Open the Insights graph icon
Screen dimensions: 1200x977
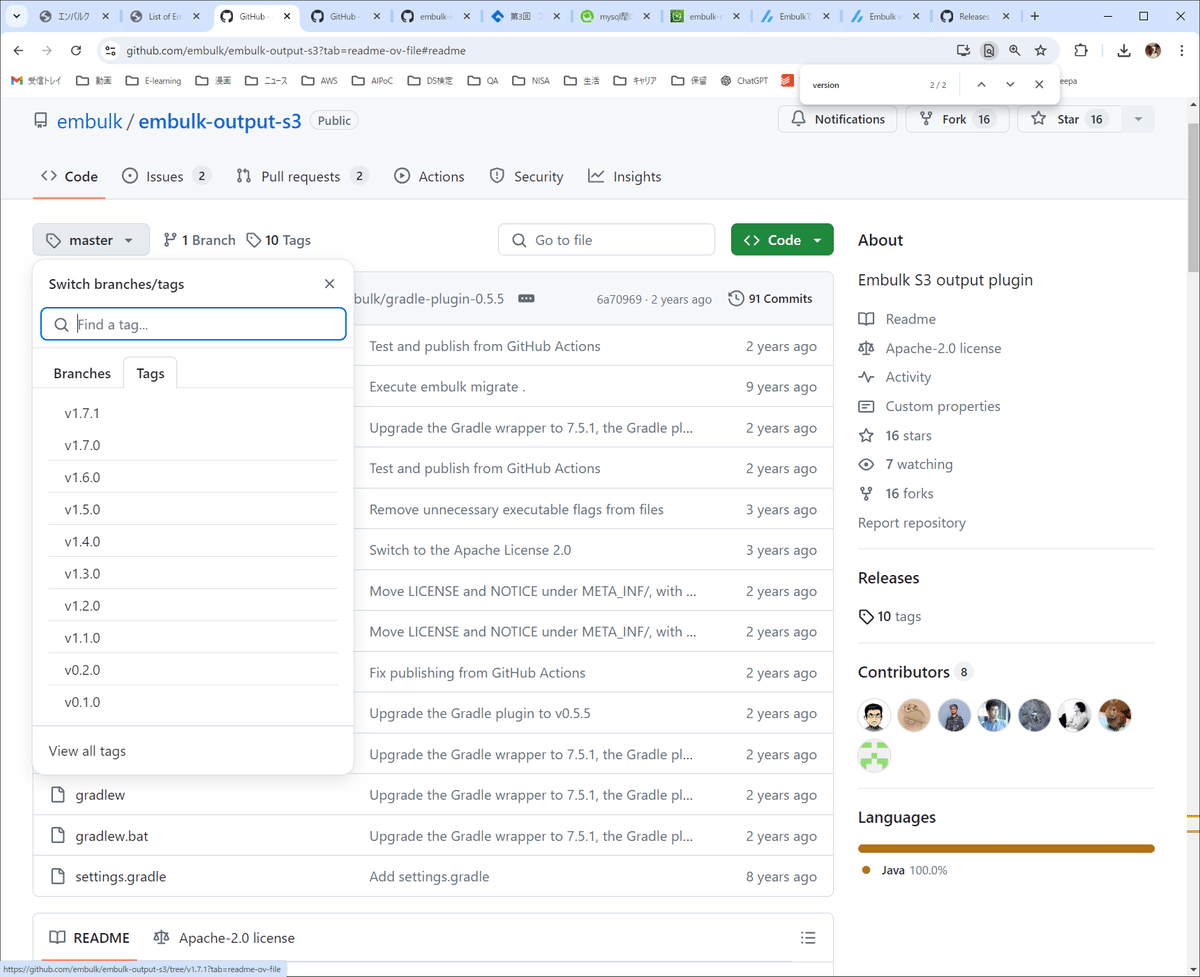click(596, 176)
